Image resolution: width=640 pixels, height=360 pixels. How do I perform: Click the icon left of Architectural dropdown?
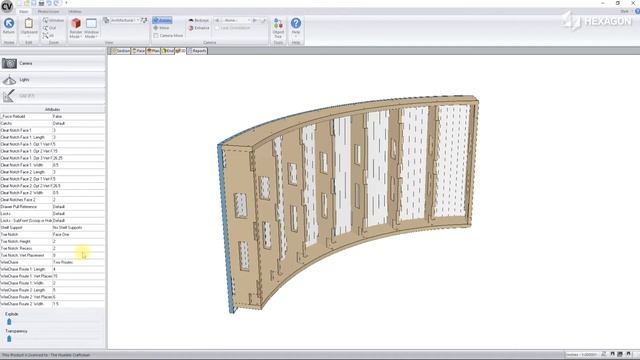point(106,20)
